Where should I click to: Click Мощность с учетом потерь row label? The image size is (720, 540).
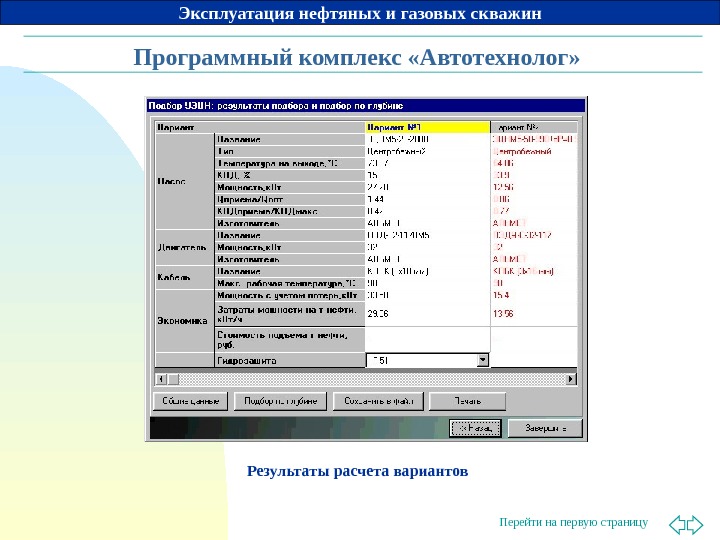[290, 295]
